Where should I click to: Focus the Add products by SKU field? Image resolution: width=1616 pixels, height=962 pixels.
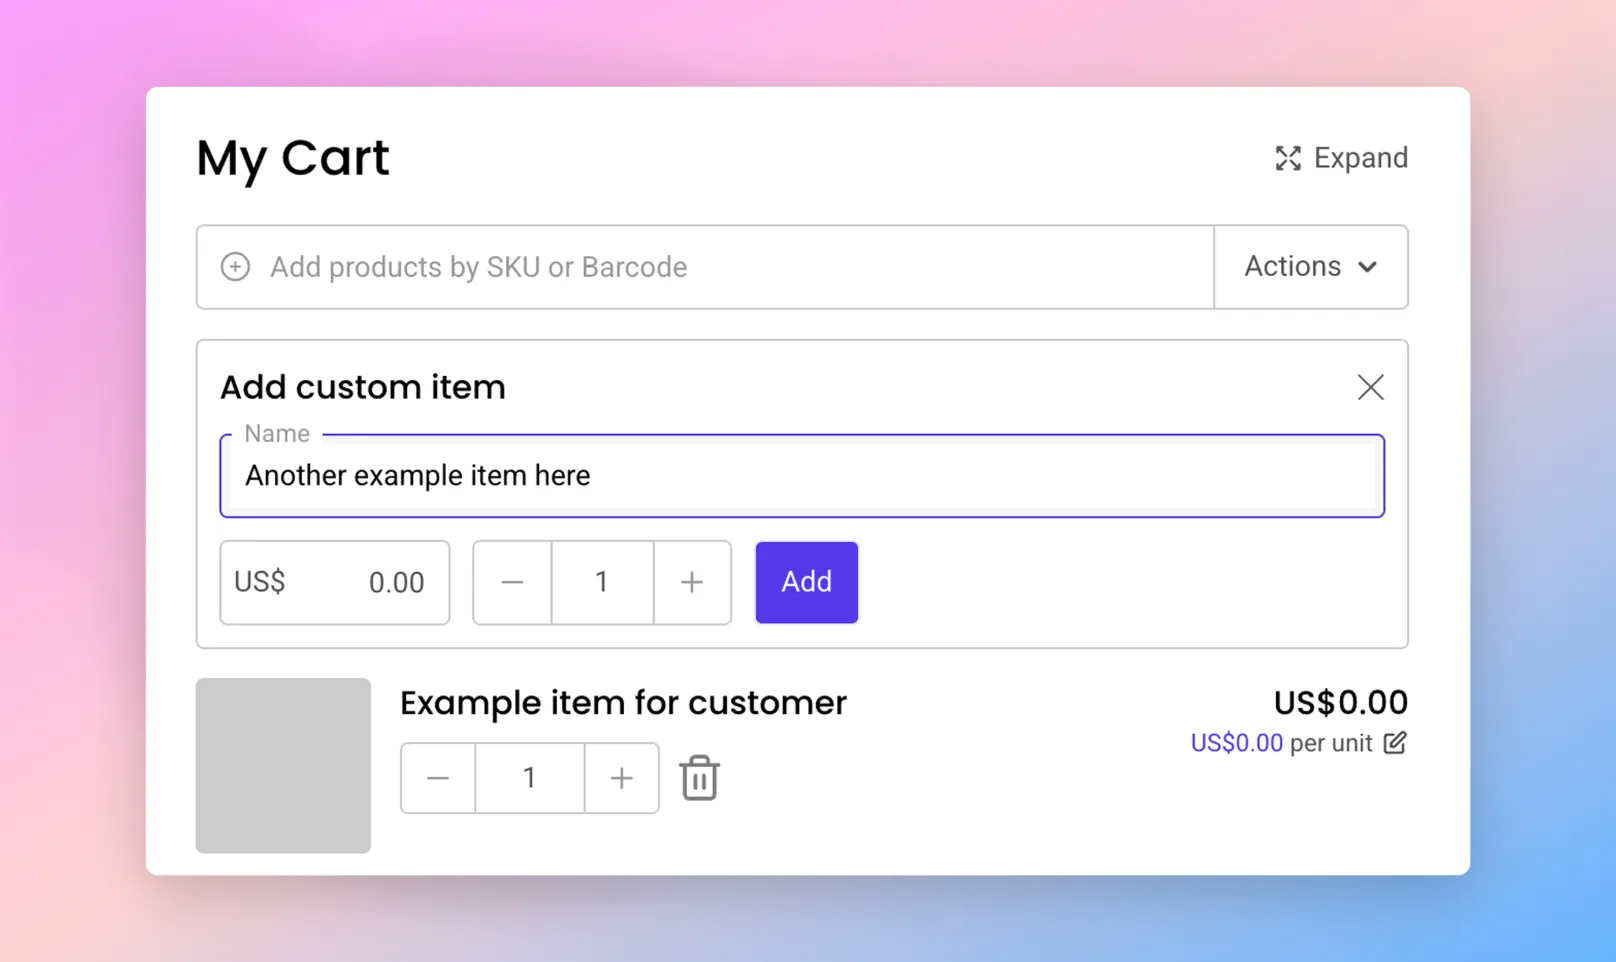(x=705, y=267)
